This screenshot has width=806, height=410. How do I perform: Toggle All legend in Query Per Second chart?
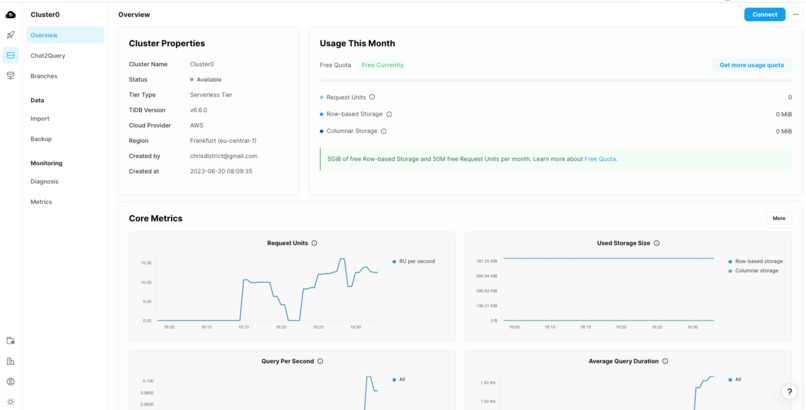pyautogui.click(x=399, y=380)
